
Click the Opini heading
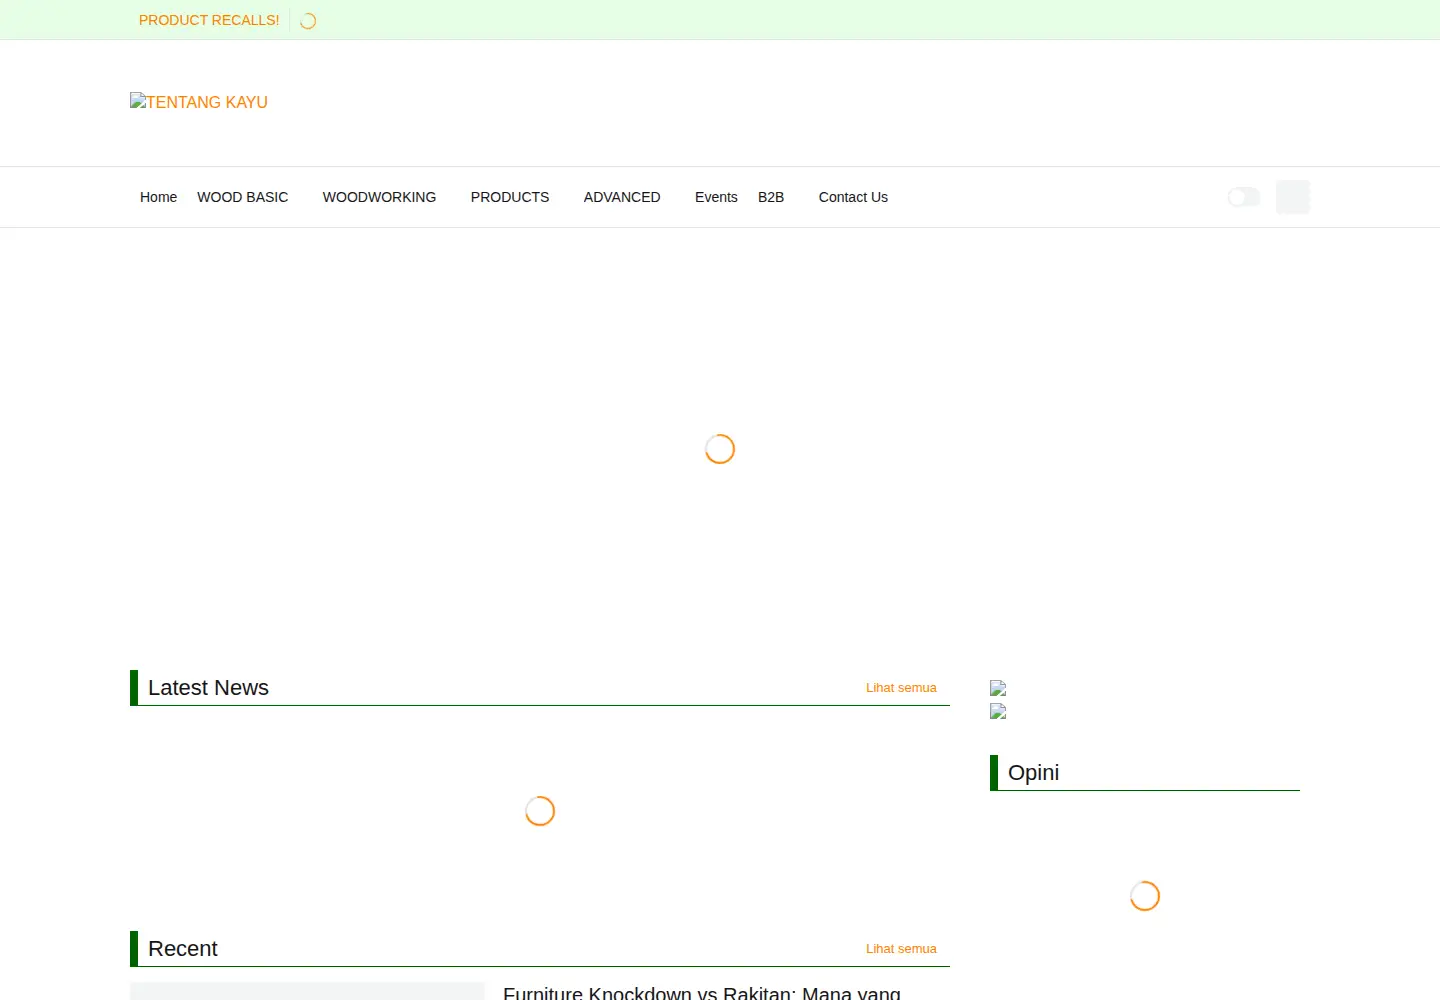[x=1033, y=773]
